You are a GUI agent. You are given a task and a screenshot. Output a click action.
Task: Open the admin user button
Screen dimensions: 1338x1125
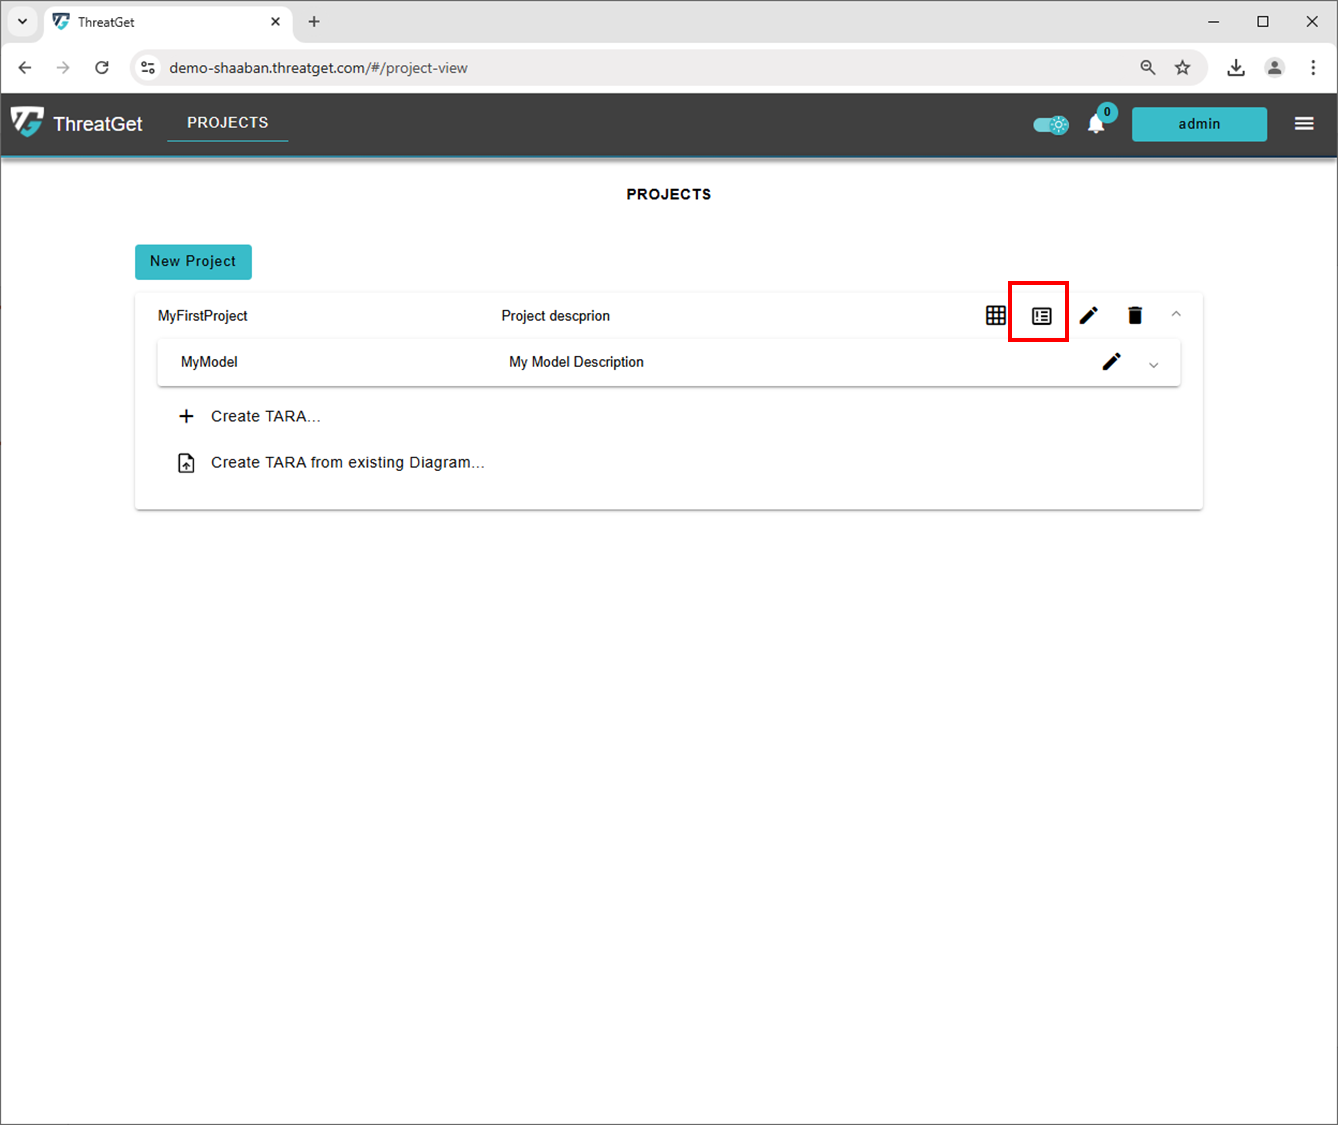(1198, 124)
